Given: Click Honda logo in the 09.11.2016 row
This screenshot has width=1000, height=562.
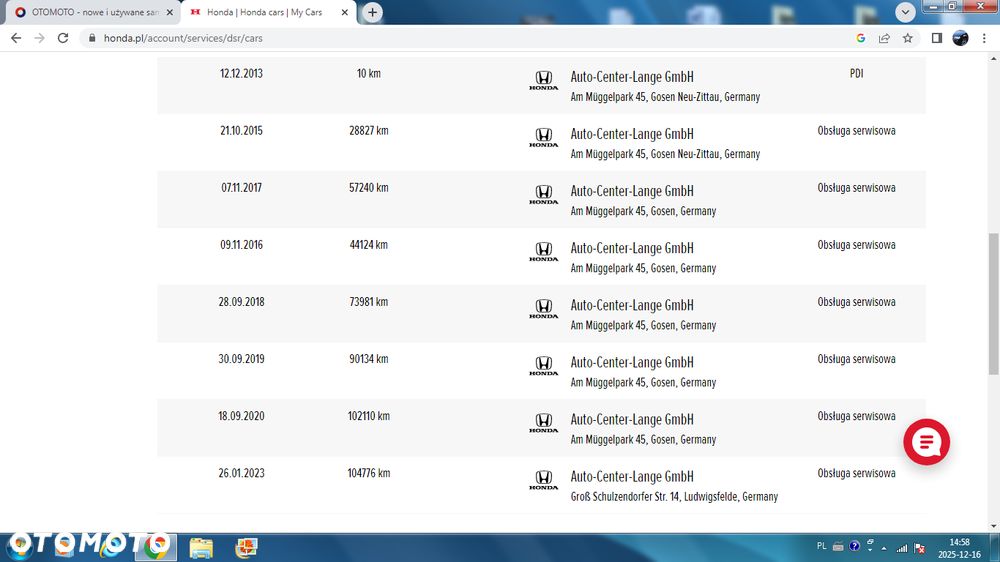Looking at the screenshot, I should [x=543, y=252].
